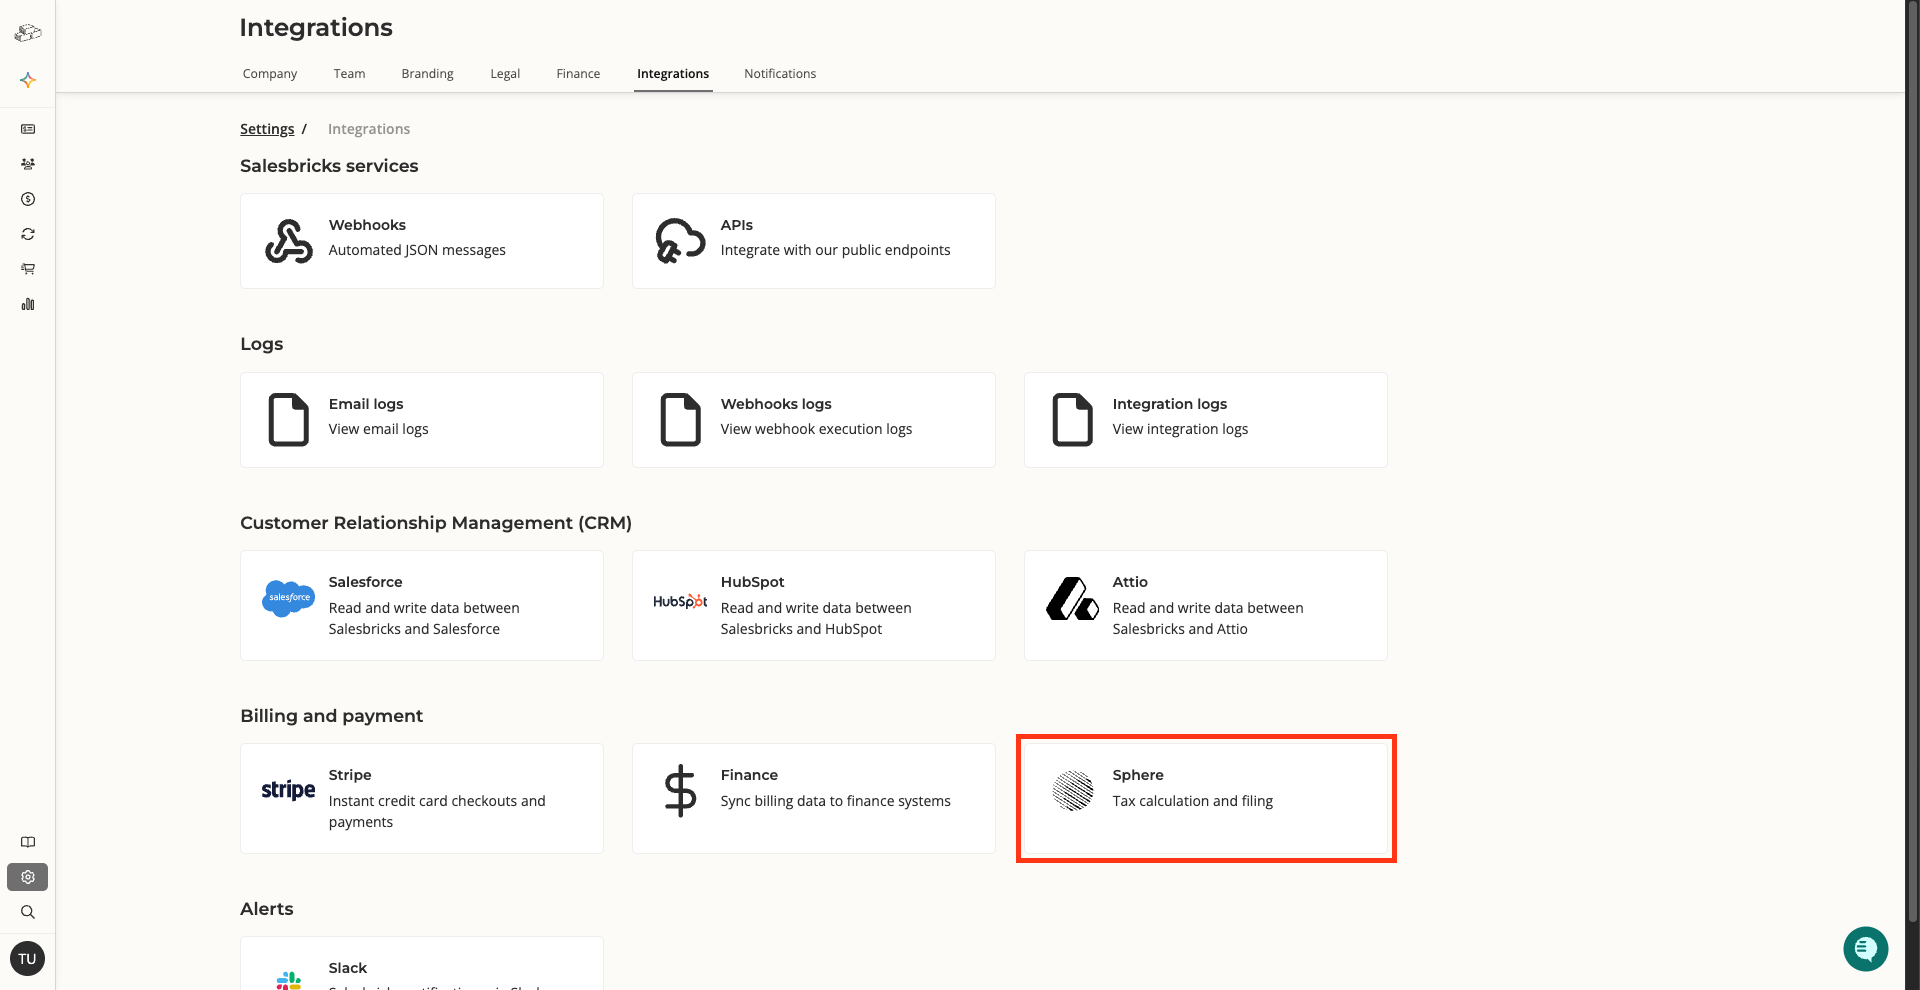The image size is (1920, 990).
Task: Switch to the Company tab
Action: [269, 74]
